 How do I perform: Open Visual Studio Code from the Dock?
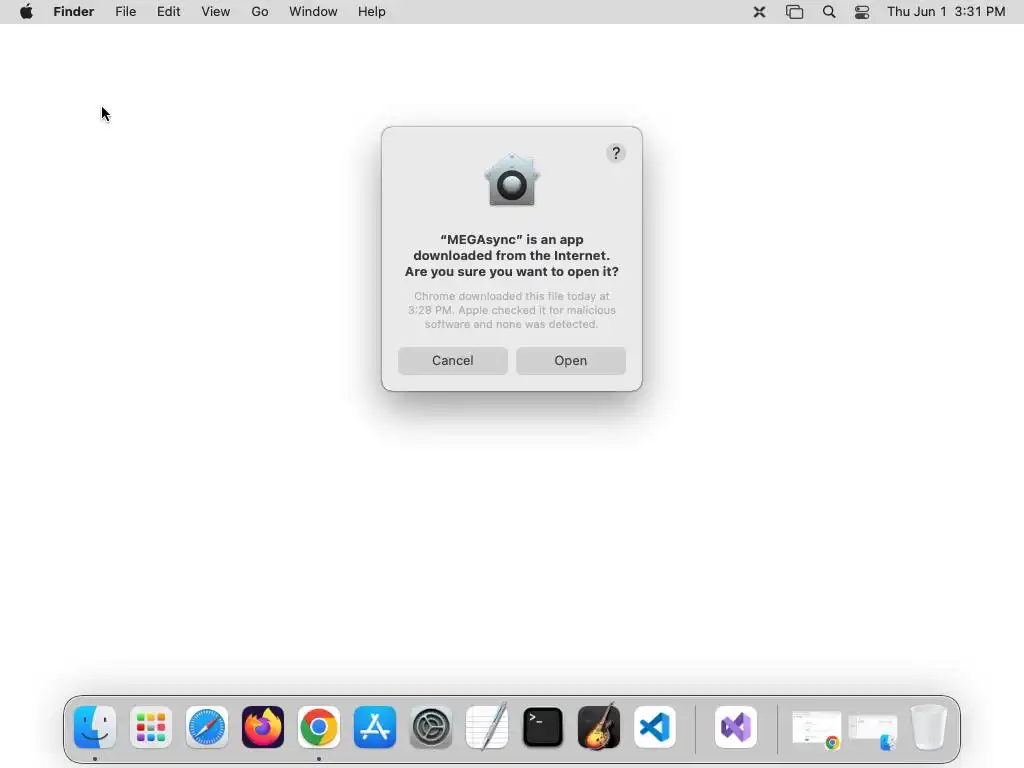(x=655, y=727)
